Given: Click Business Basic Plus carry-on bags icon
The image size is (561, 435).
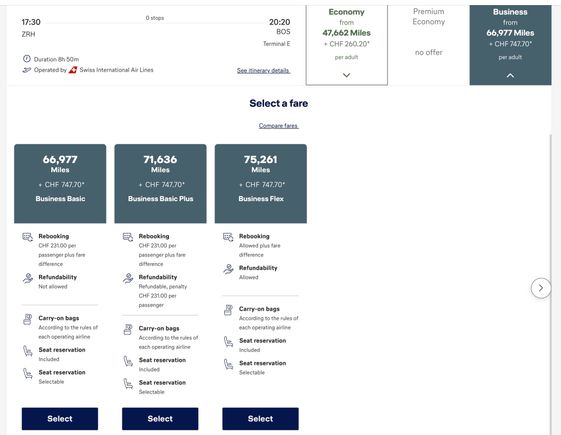Looking at the screenshot, I should click(128, 329).
